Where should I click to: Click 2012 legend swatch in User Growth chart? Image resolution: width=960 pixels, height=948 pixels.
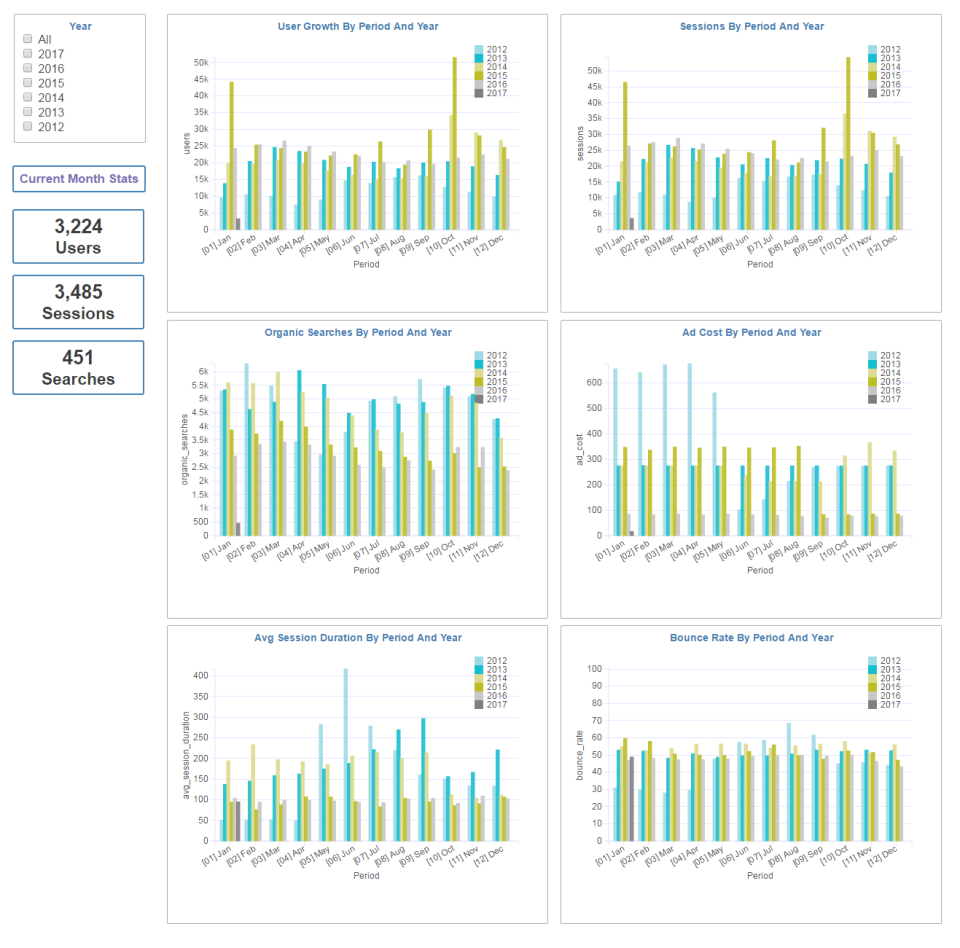tap(479, 49)
